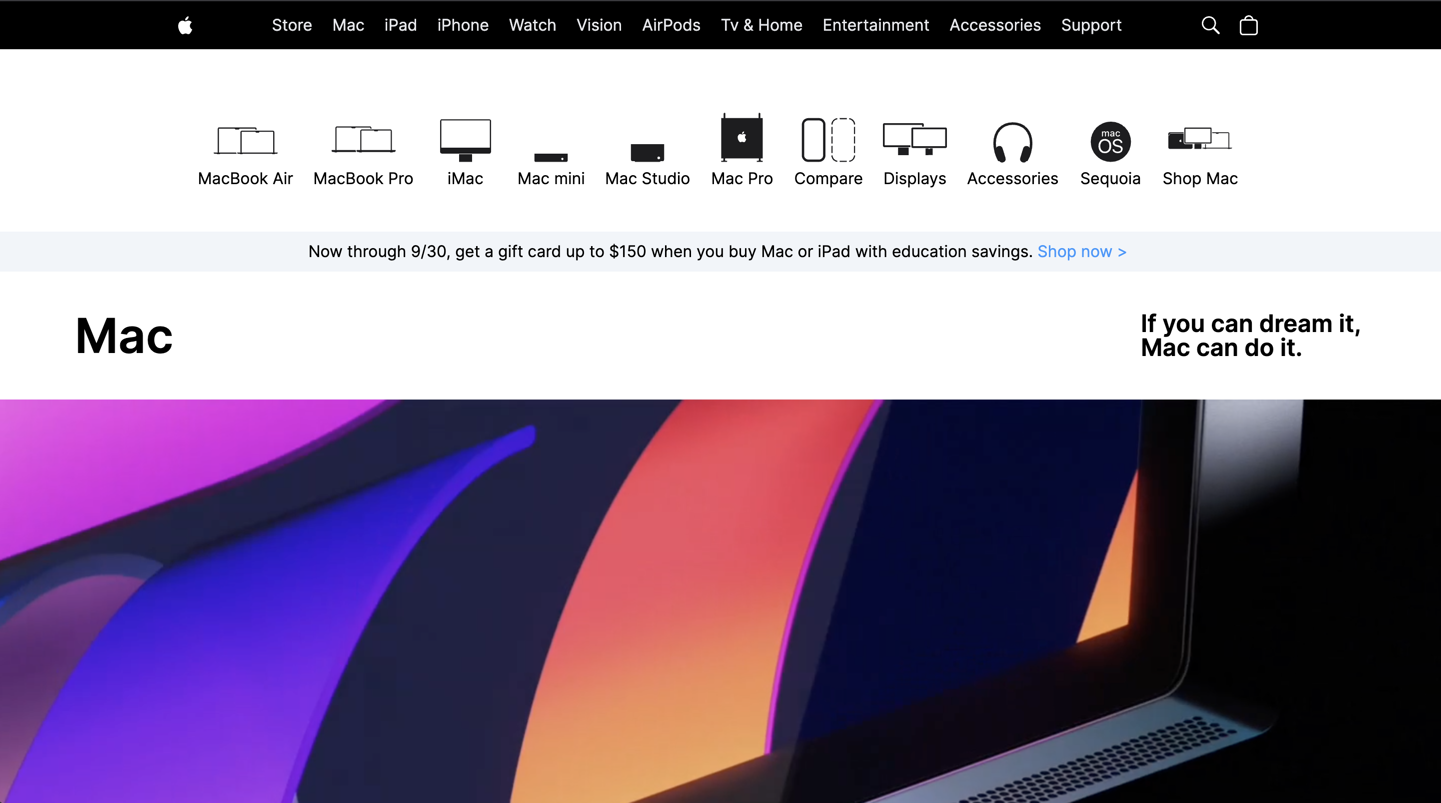Select the Mac mini icon
Screen dimensions: 1441x803
551,157
